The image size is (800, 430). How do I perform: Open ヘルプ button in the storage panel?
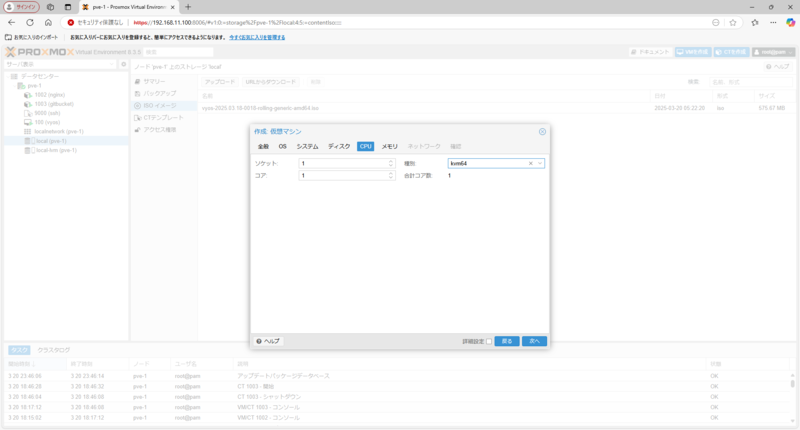point(777,67)
